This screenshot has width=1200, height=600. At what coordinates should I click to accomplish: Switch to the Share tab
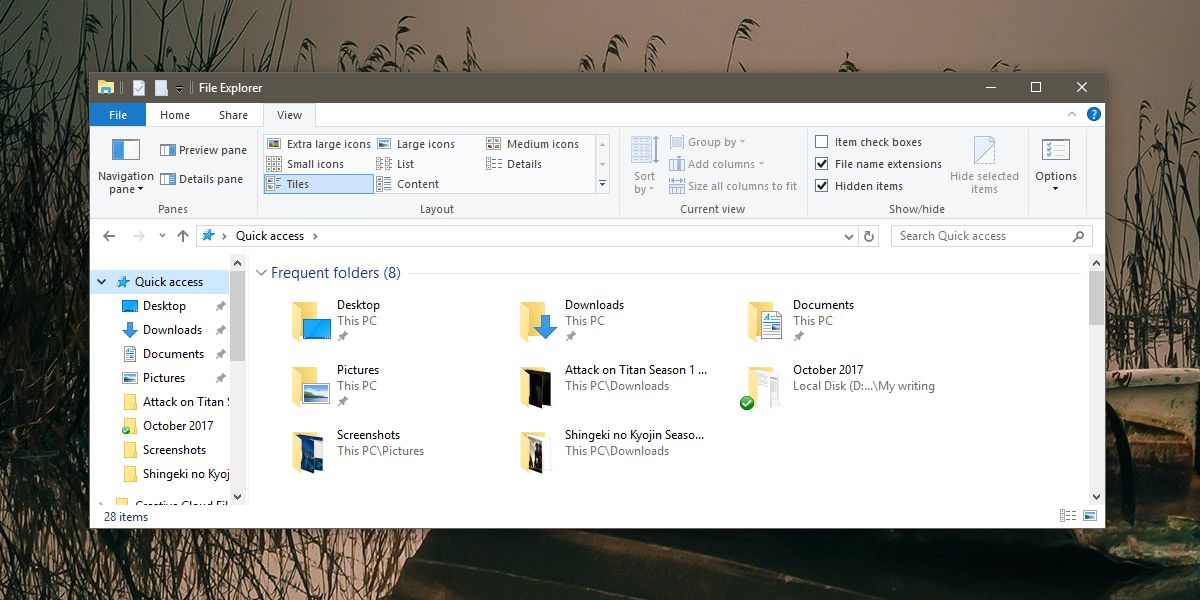tap(233, 115)
